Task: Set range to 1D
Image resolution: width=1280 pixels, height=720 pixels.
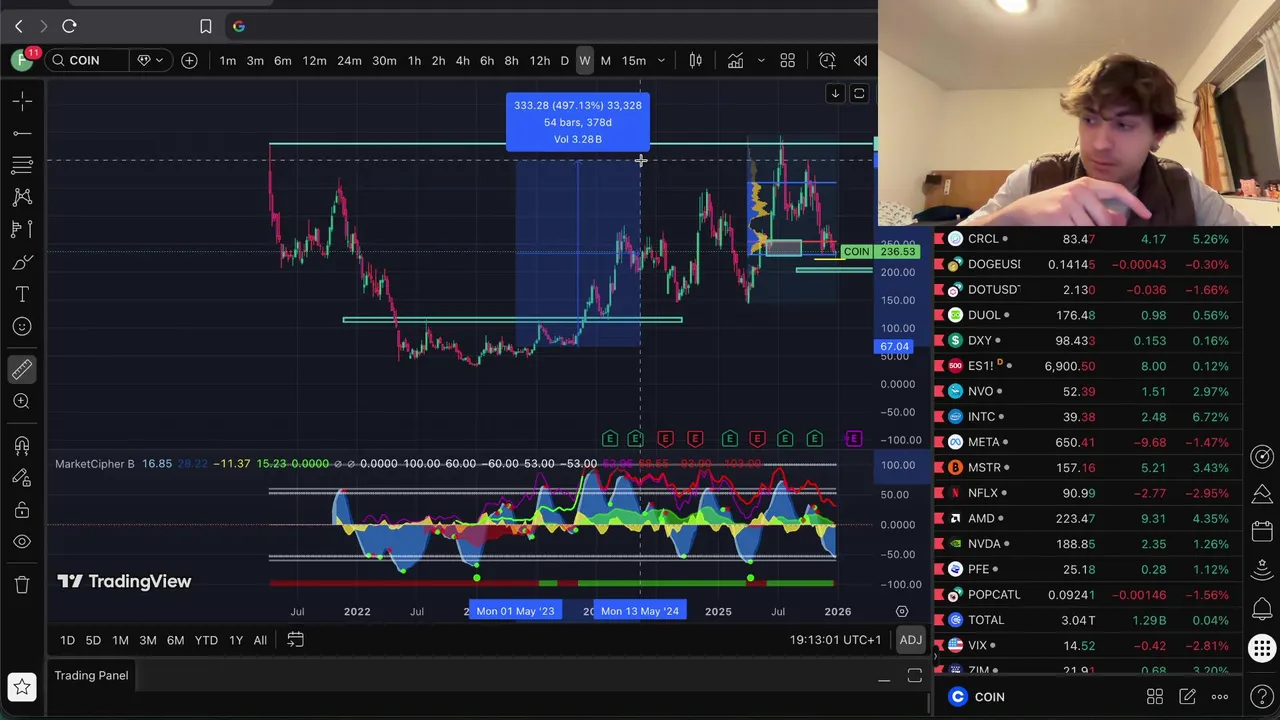Action: pyautogui.click(x=67, y=640)
